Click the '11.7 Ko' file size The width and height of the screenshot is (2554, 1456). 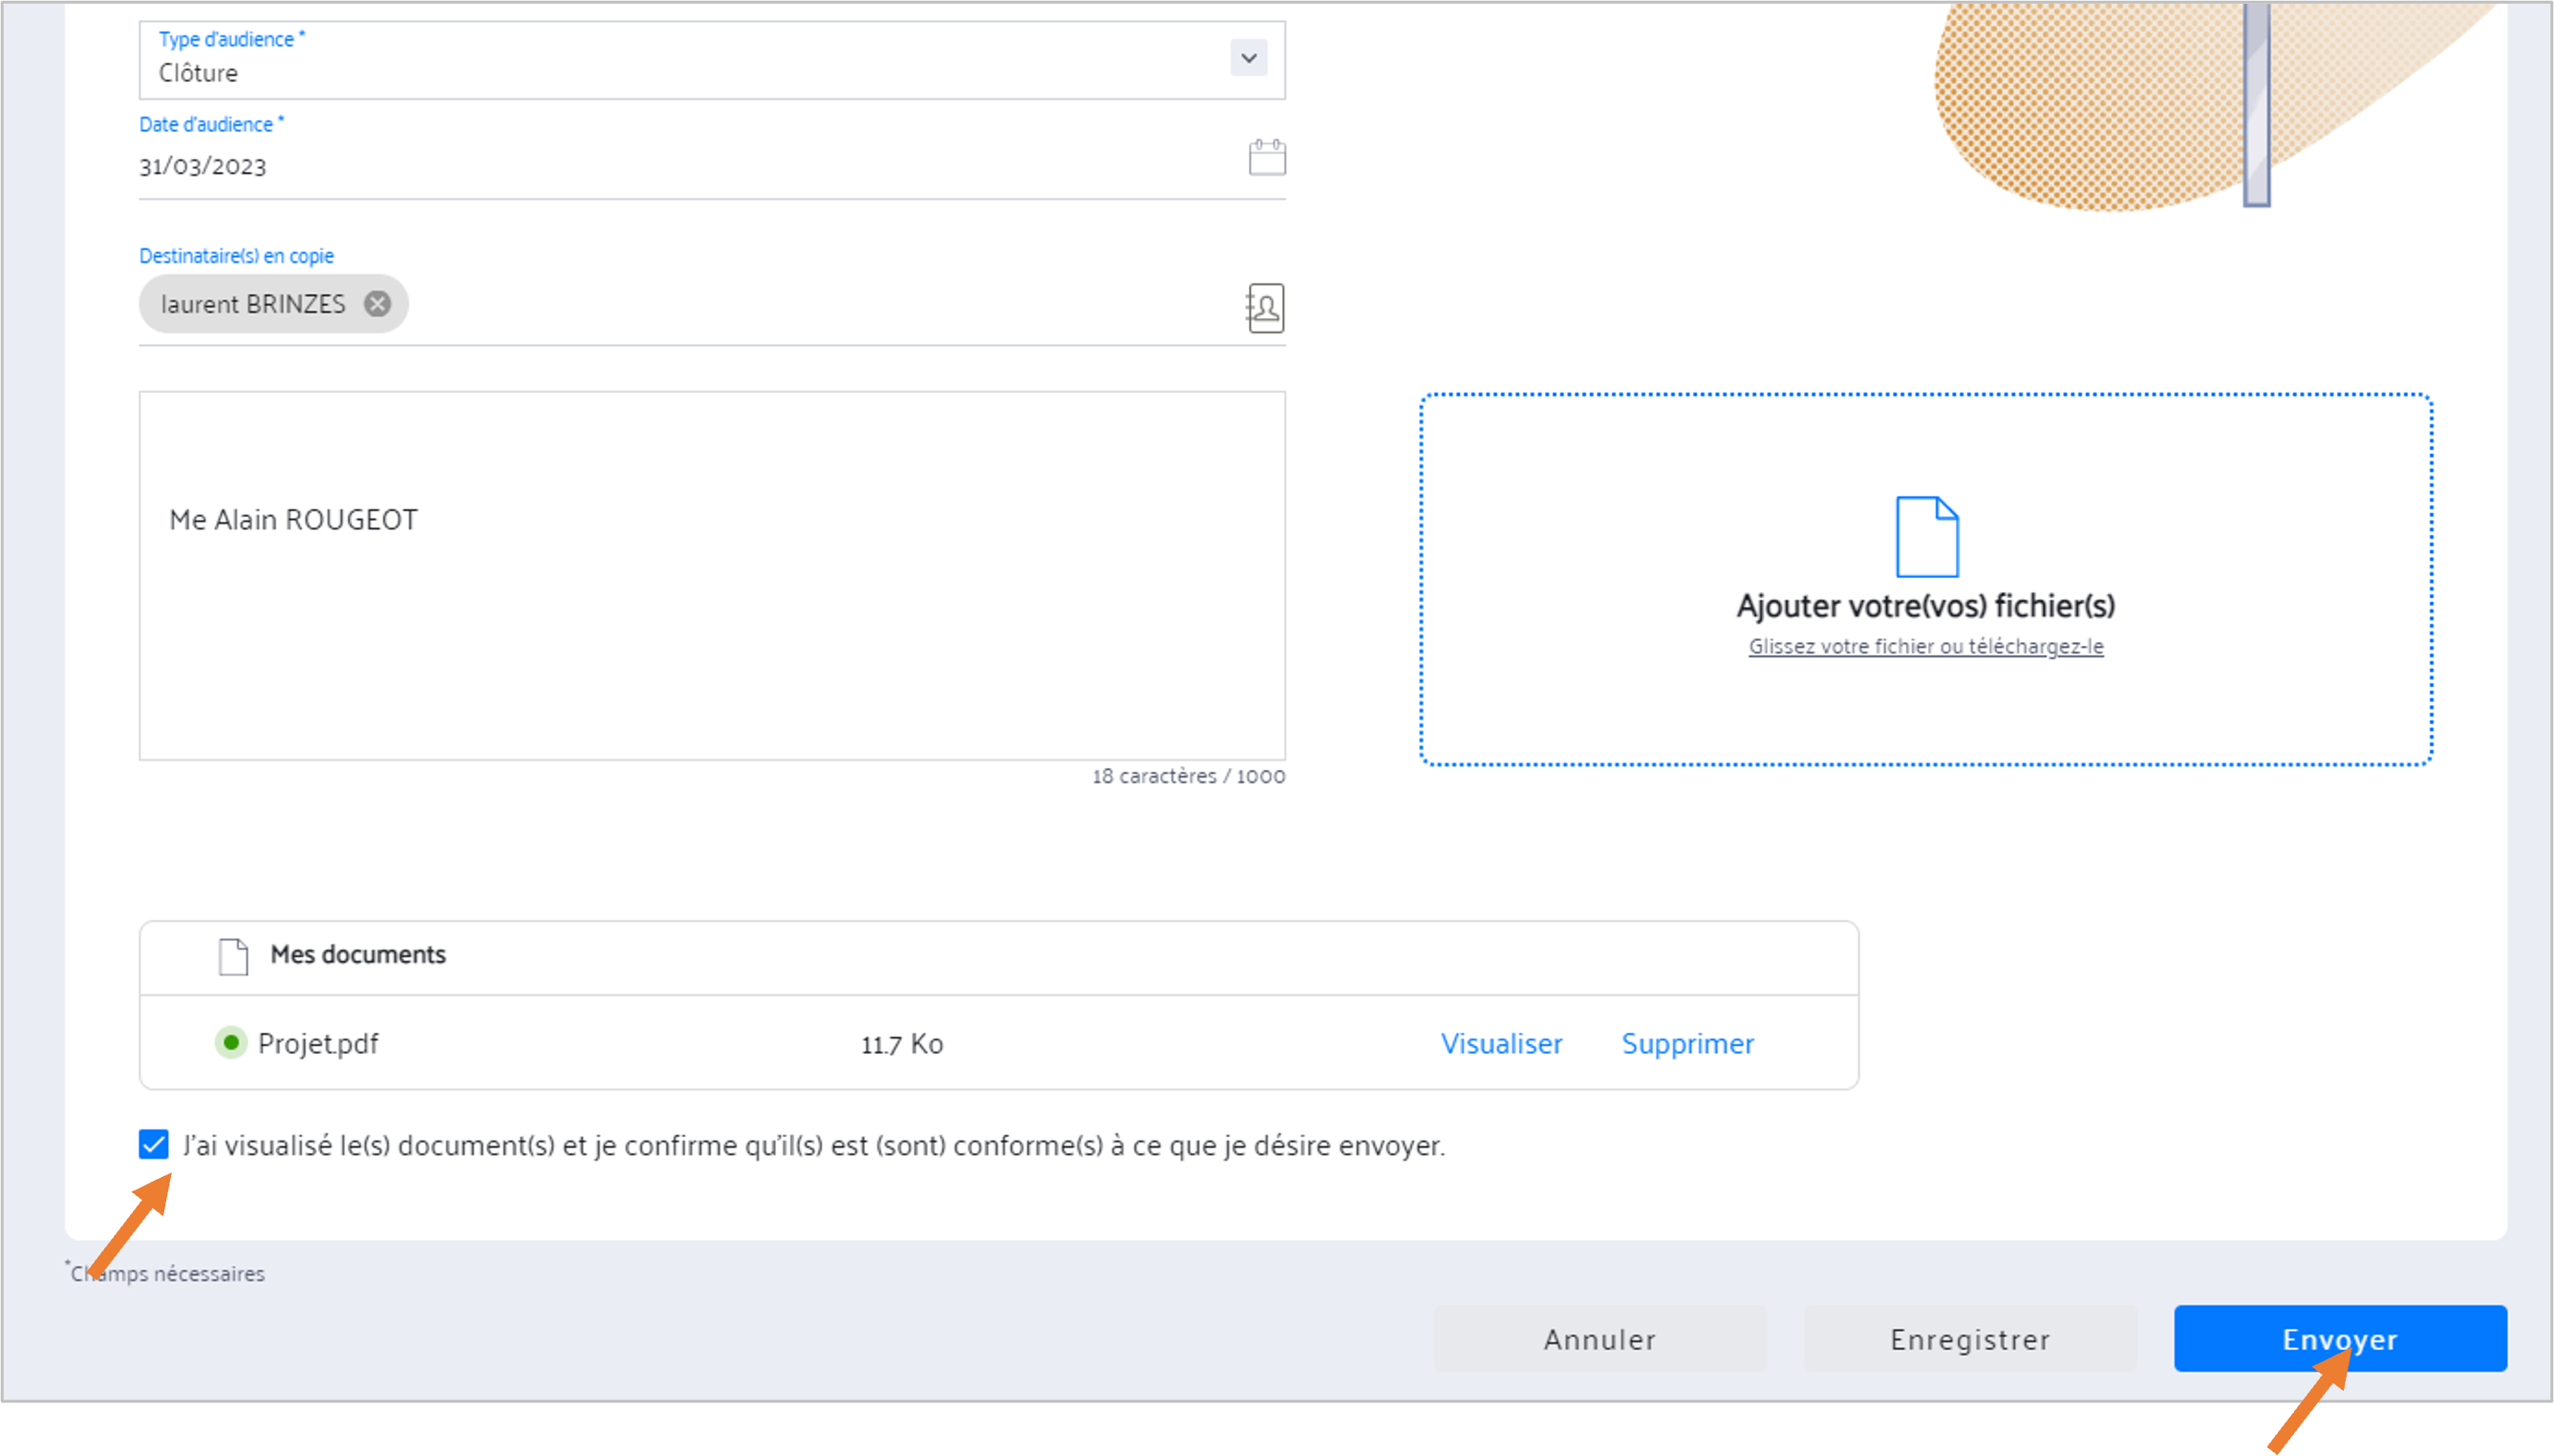(902, 1044)
